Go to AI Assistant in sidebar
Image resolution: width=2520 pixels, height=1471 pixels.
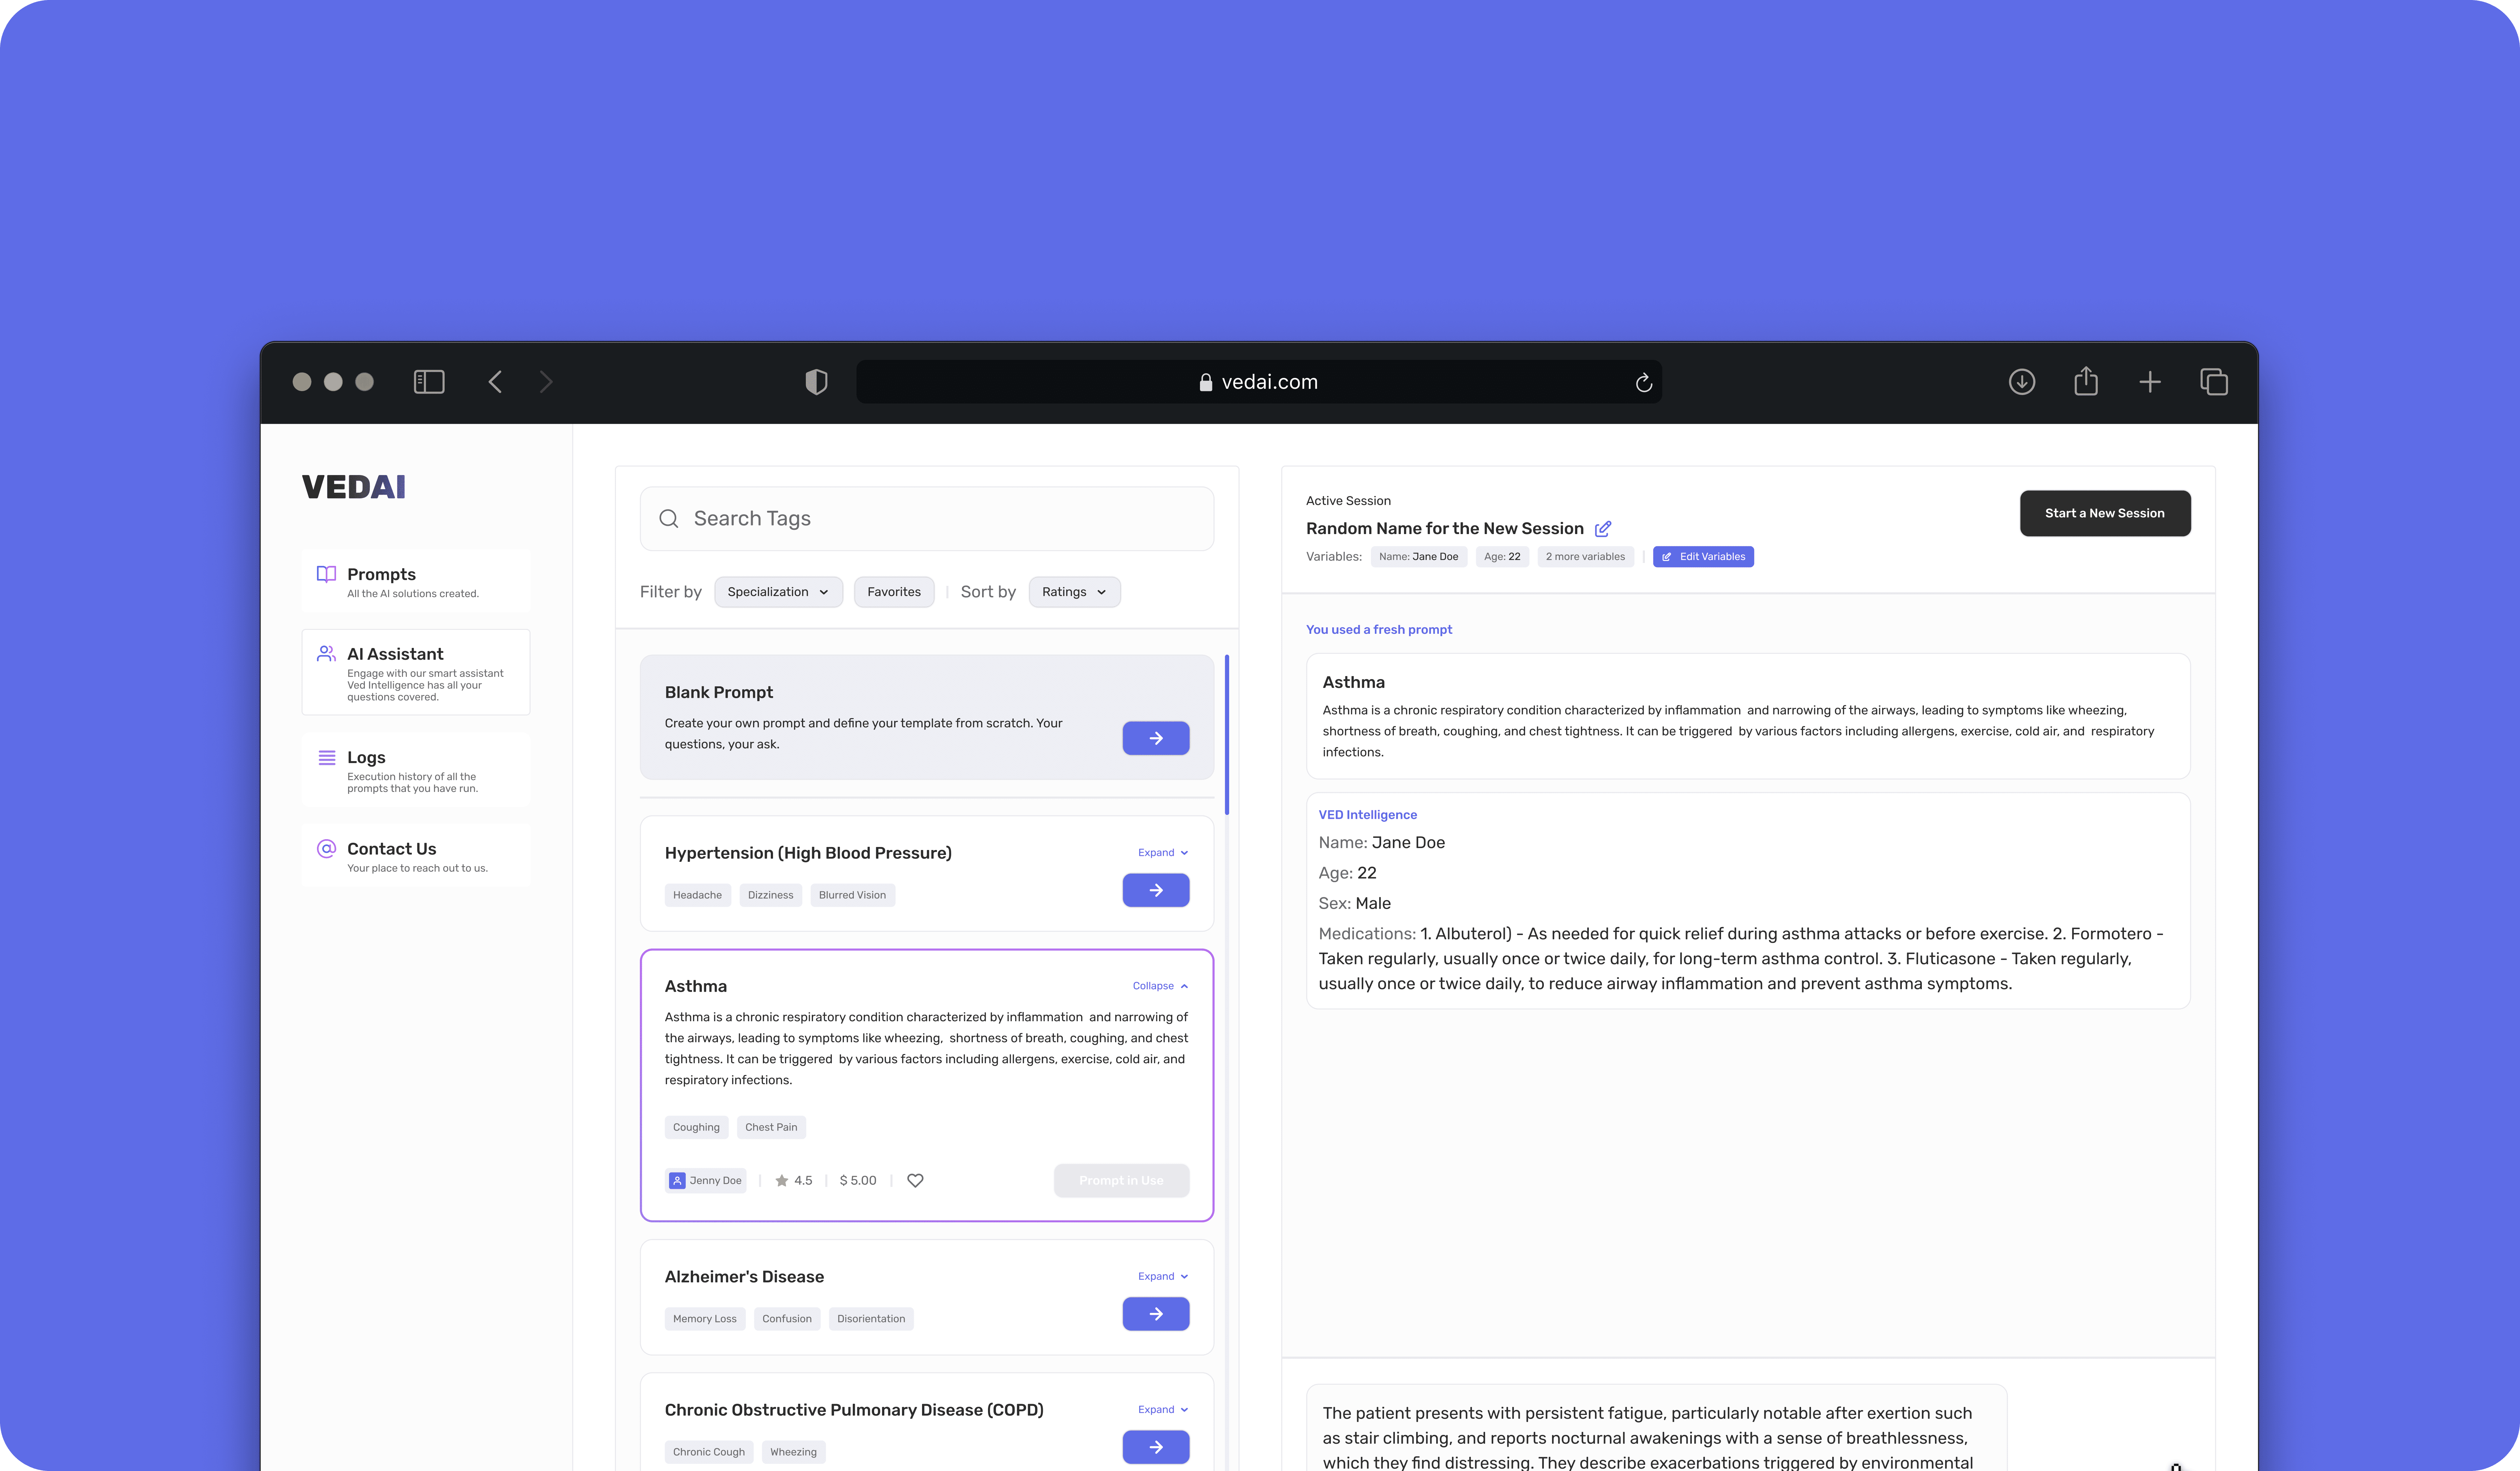coord(416,672)
